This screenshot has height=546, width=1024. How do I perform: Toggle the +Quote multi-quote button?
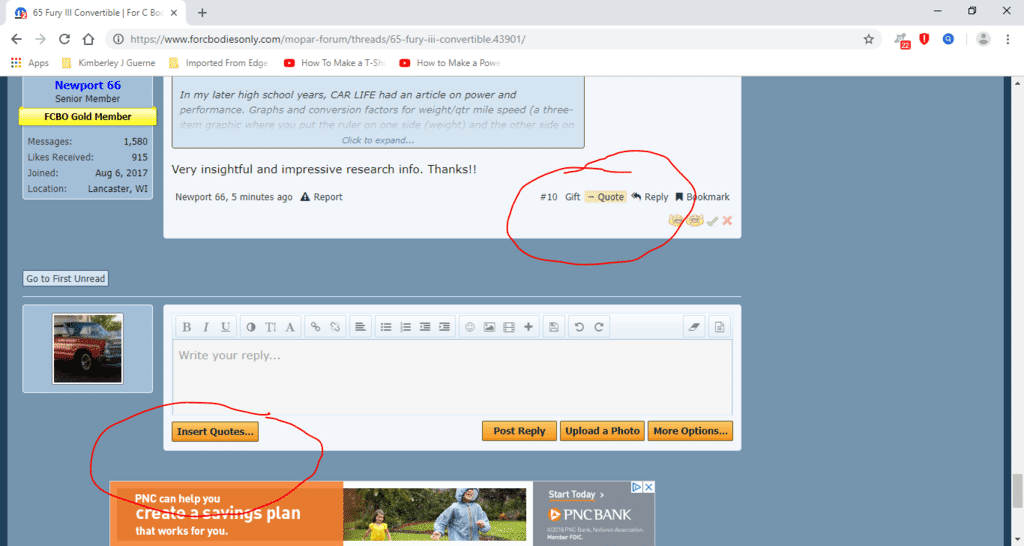tap(605, 197)
